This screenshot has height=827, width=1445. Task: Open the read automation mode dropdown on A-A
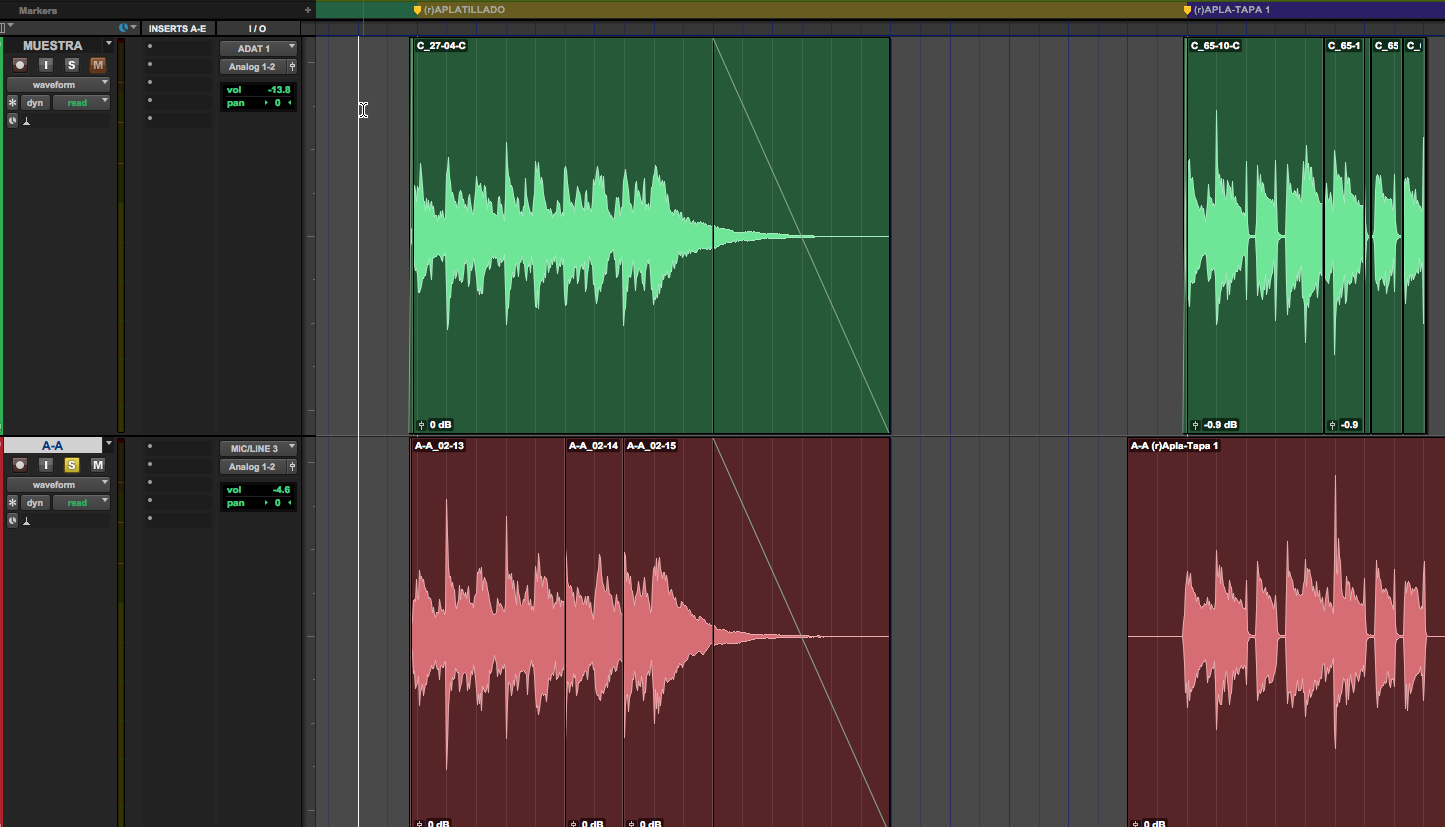[81, 501]
